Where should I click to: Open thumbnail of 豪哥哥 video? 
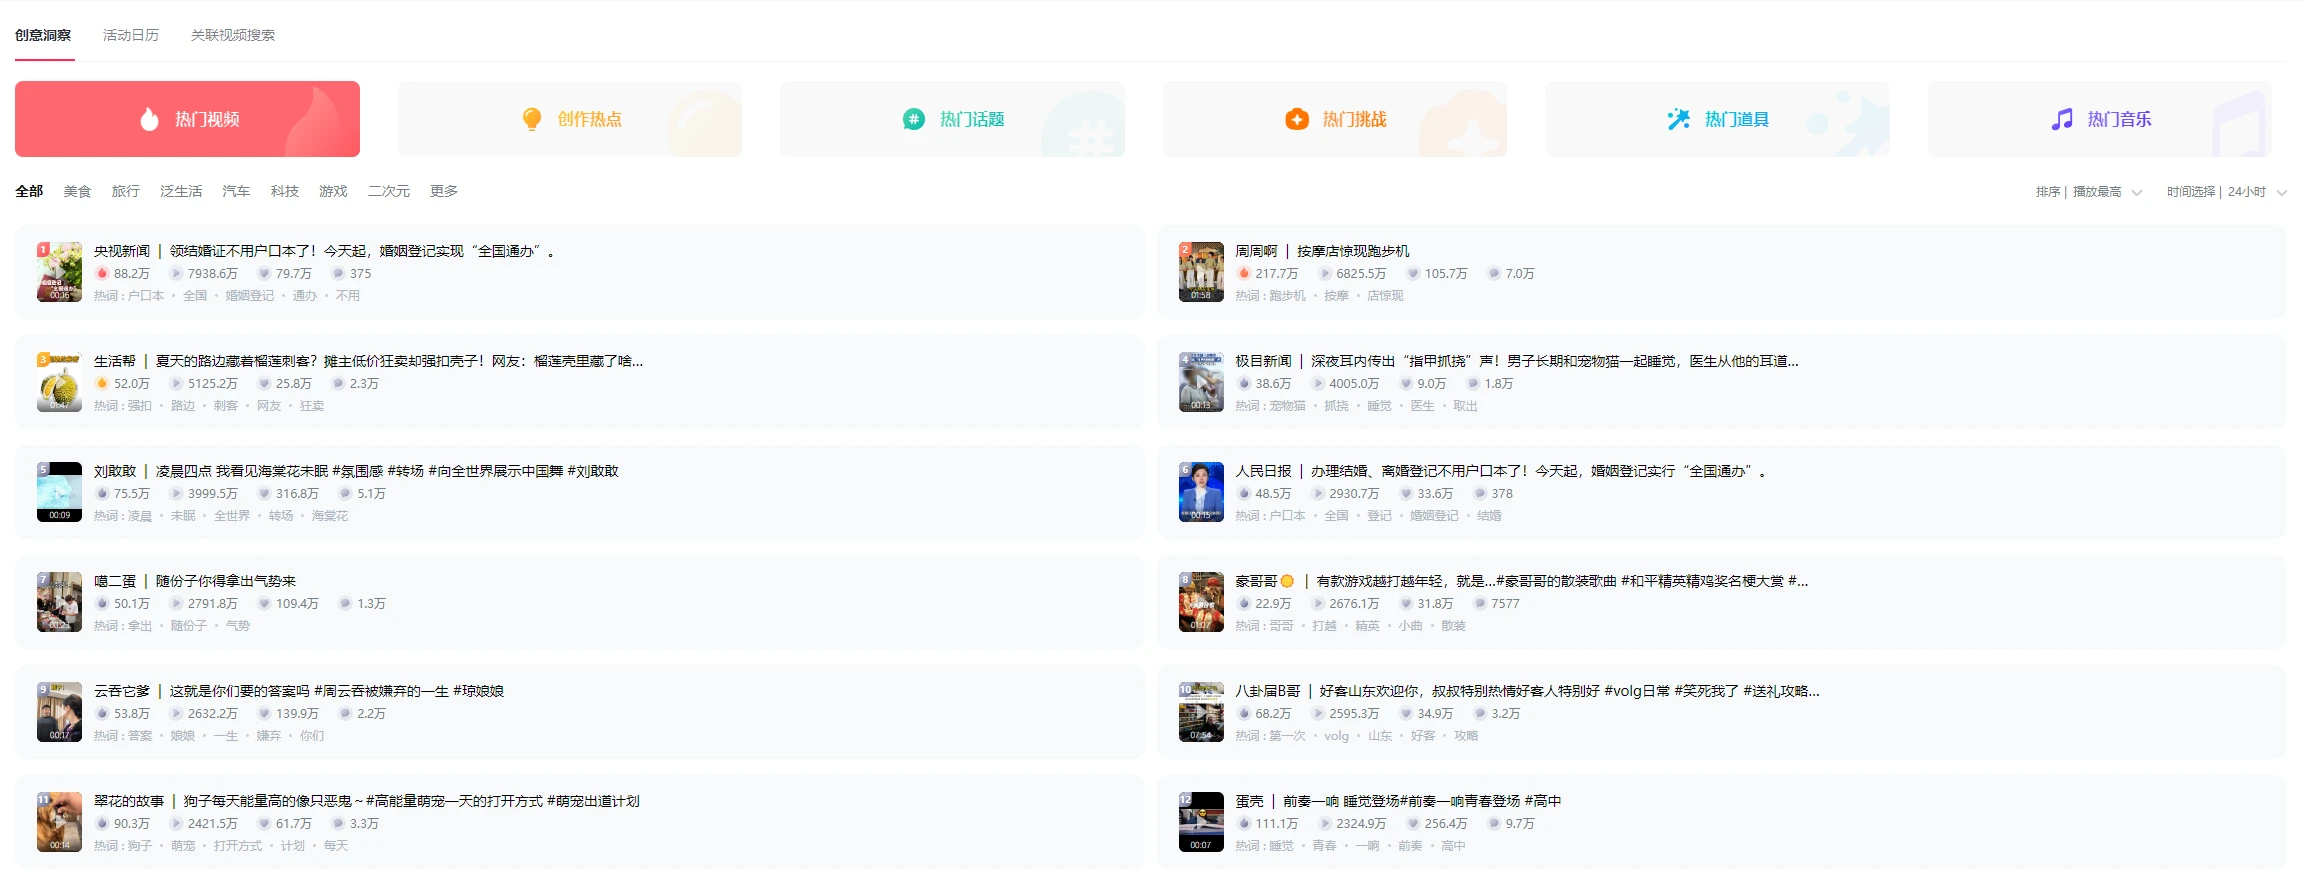pos(1201,602)
